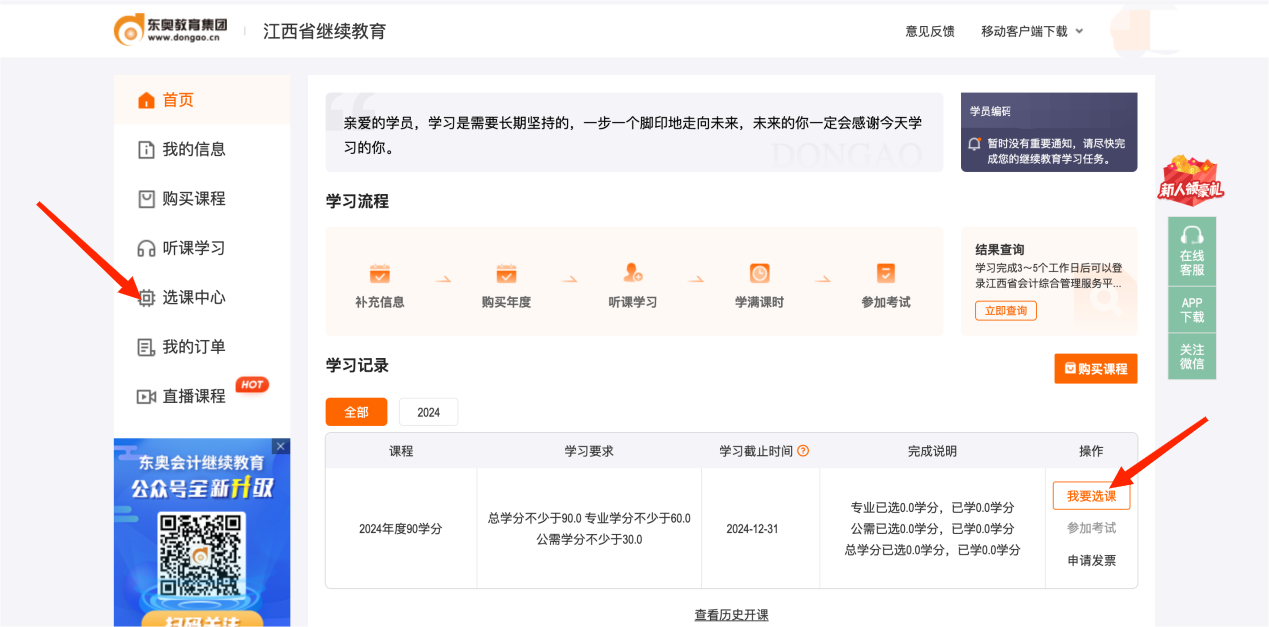
Task: Close the 东奥会计继续教育 ad banner
Action: 280,446
